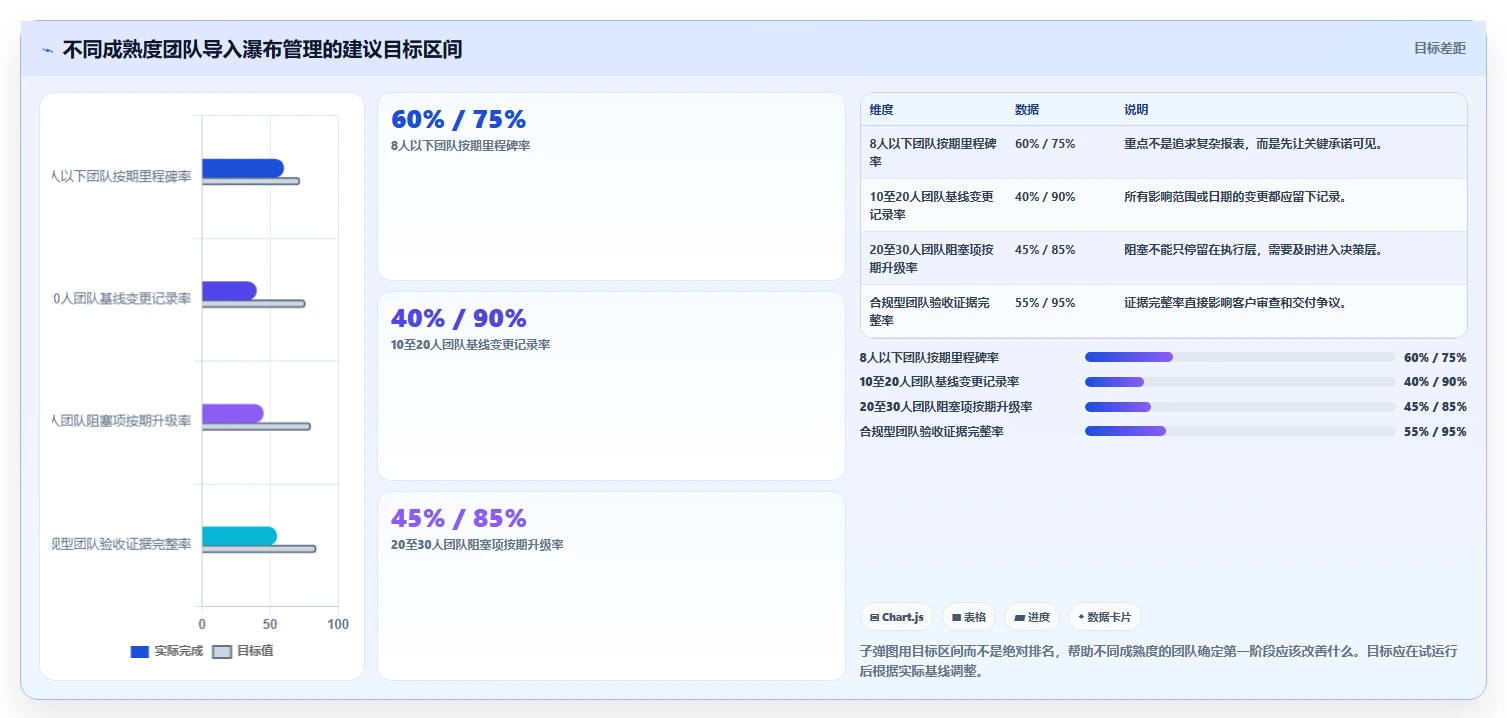Click the 目标差距 label in header

point(1439,48)
